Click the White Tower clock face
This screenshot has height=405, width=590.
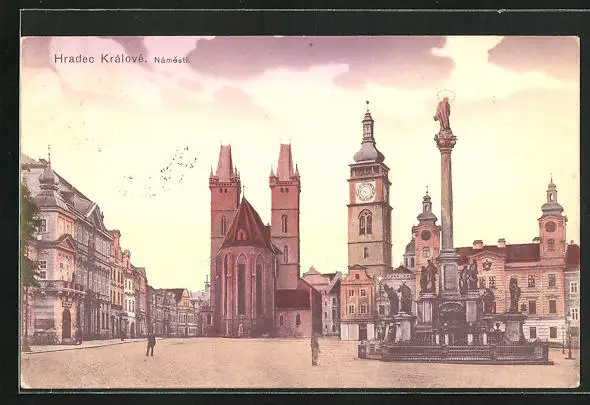click(x=366, y=192)
